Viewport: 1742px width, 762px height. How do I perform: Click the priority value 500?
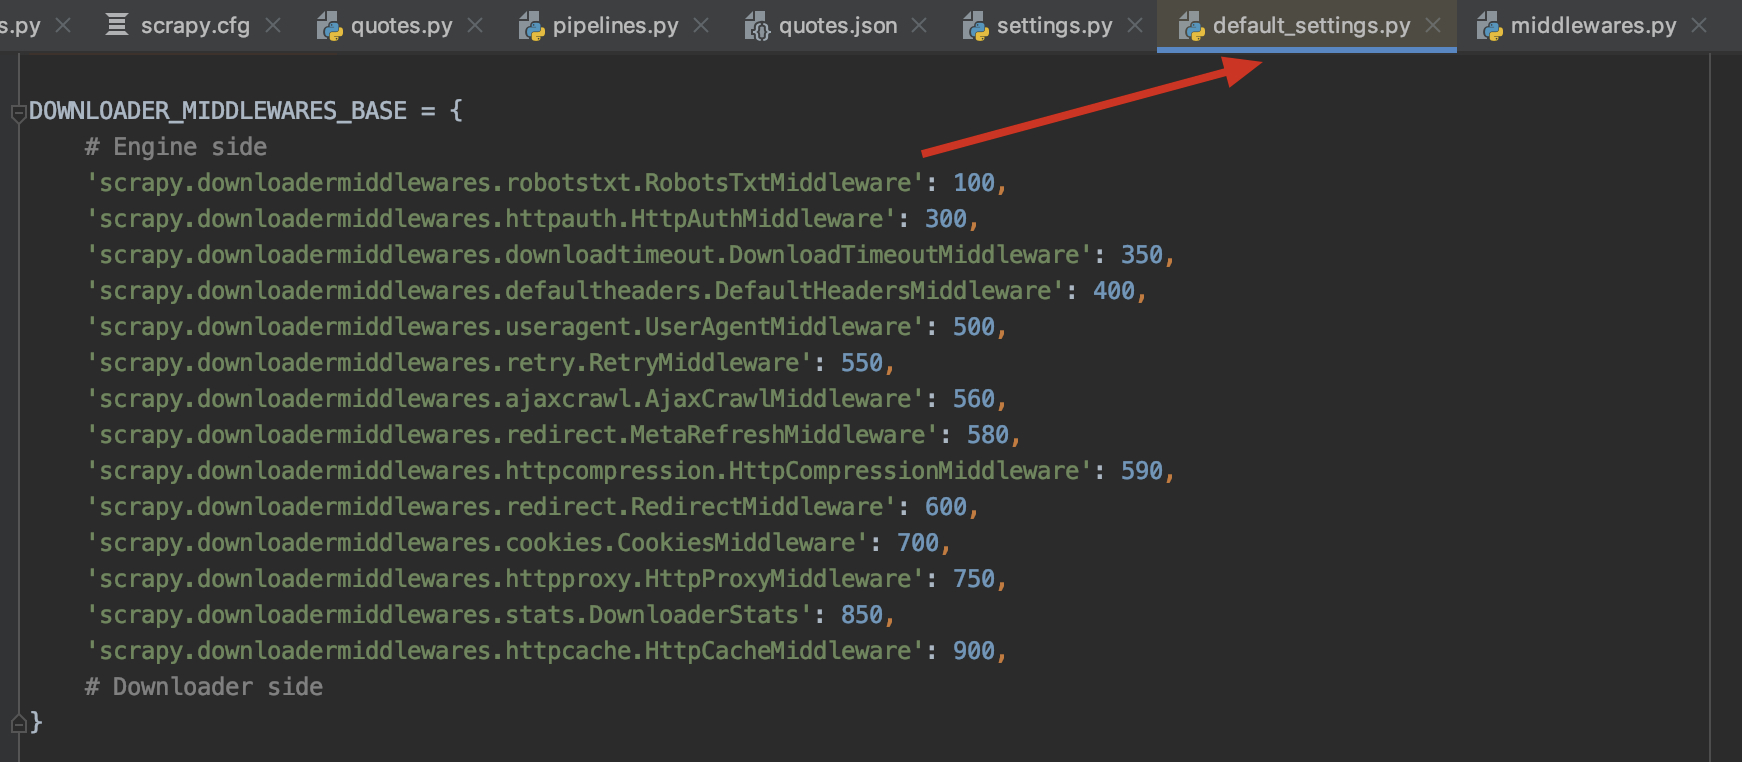point(974,327)
